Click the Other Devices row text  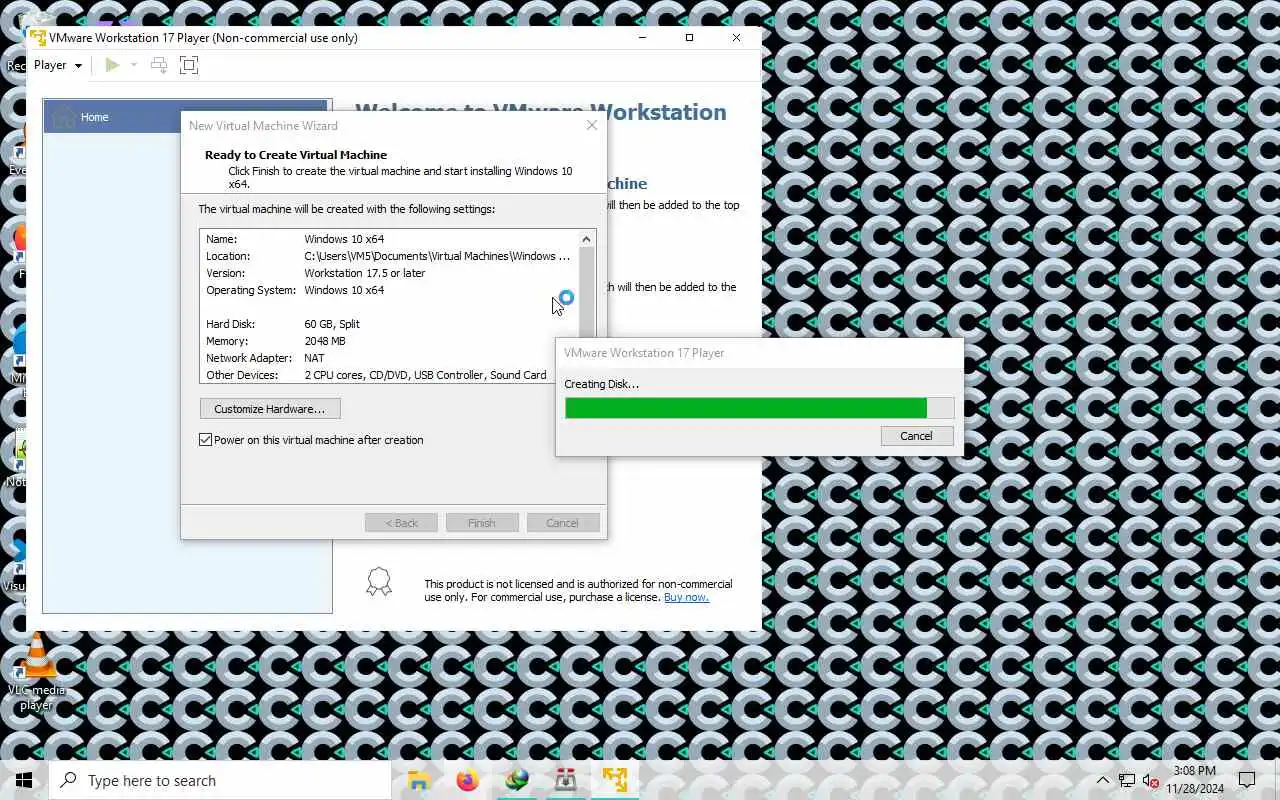click(376, 375)
